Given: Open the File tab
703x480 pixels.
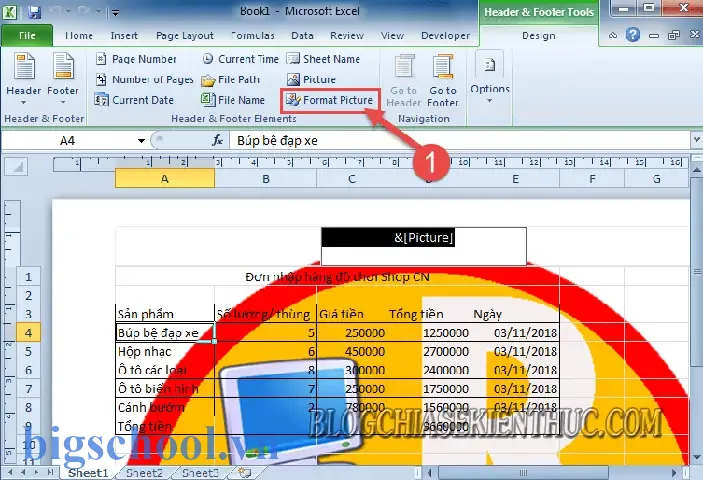Looking at the screenshot, I should (x=27, y=35).
